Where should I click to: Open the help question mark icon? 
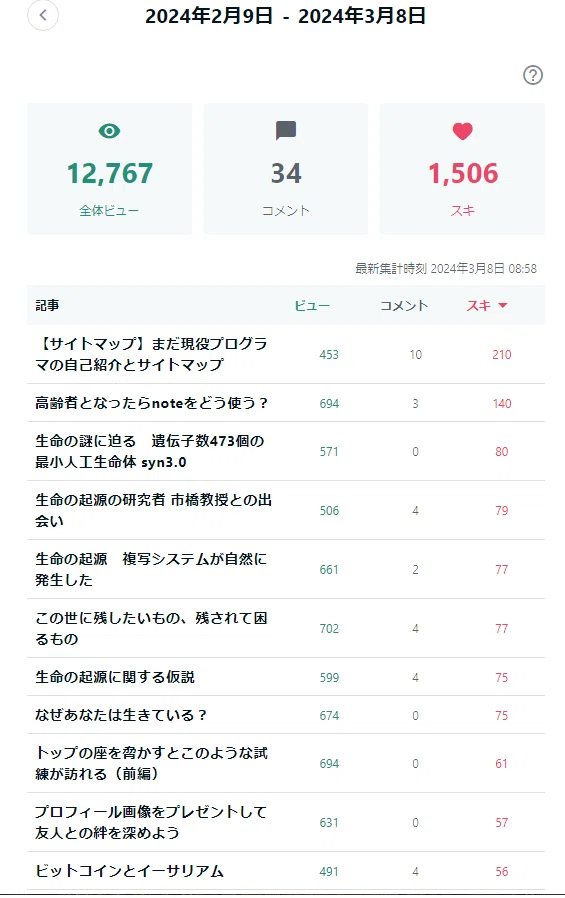532,75
